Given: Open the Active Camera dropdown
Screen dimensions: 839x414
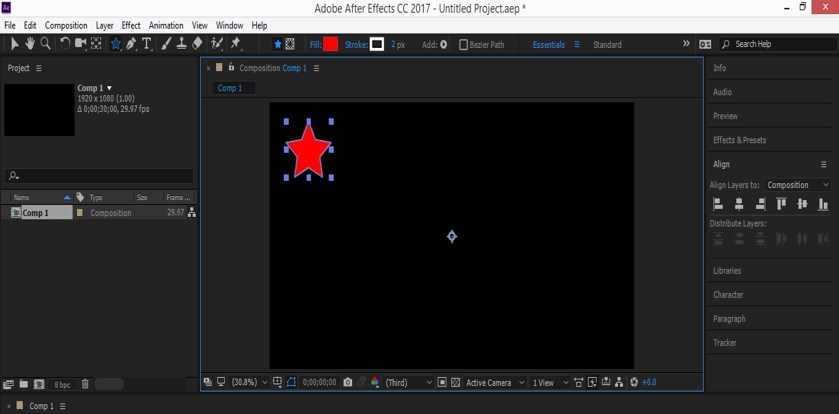Looking at the screenshot, I should pyautogui.click(x=494, y=382).
